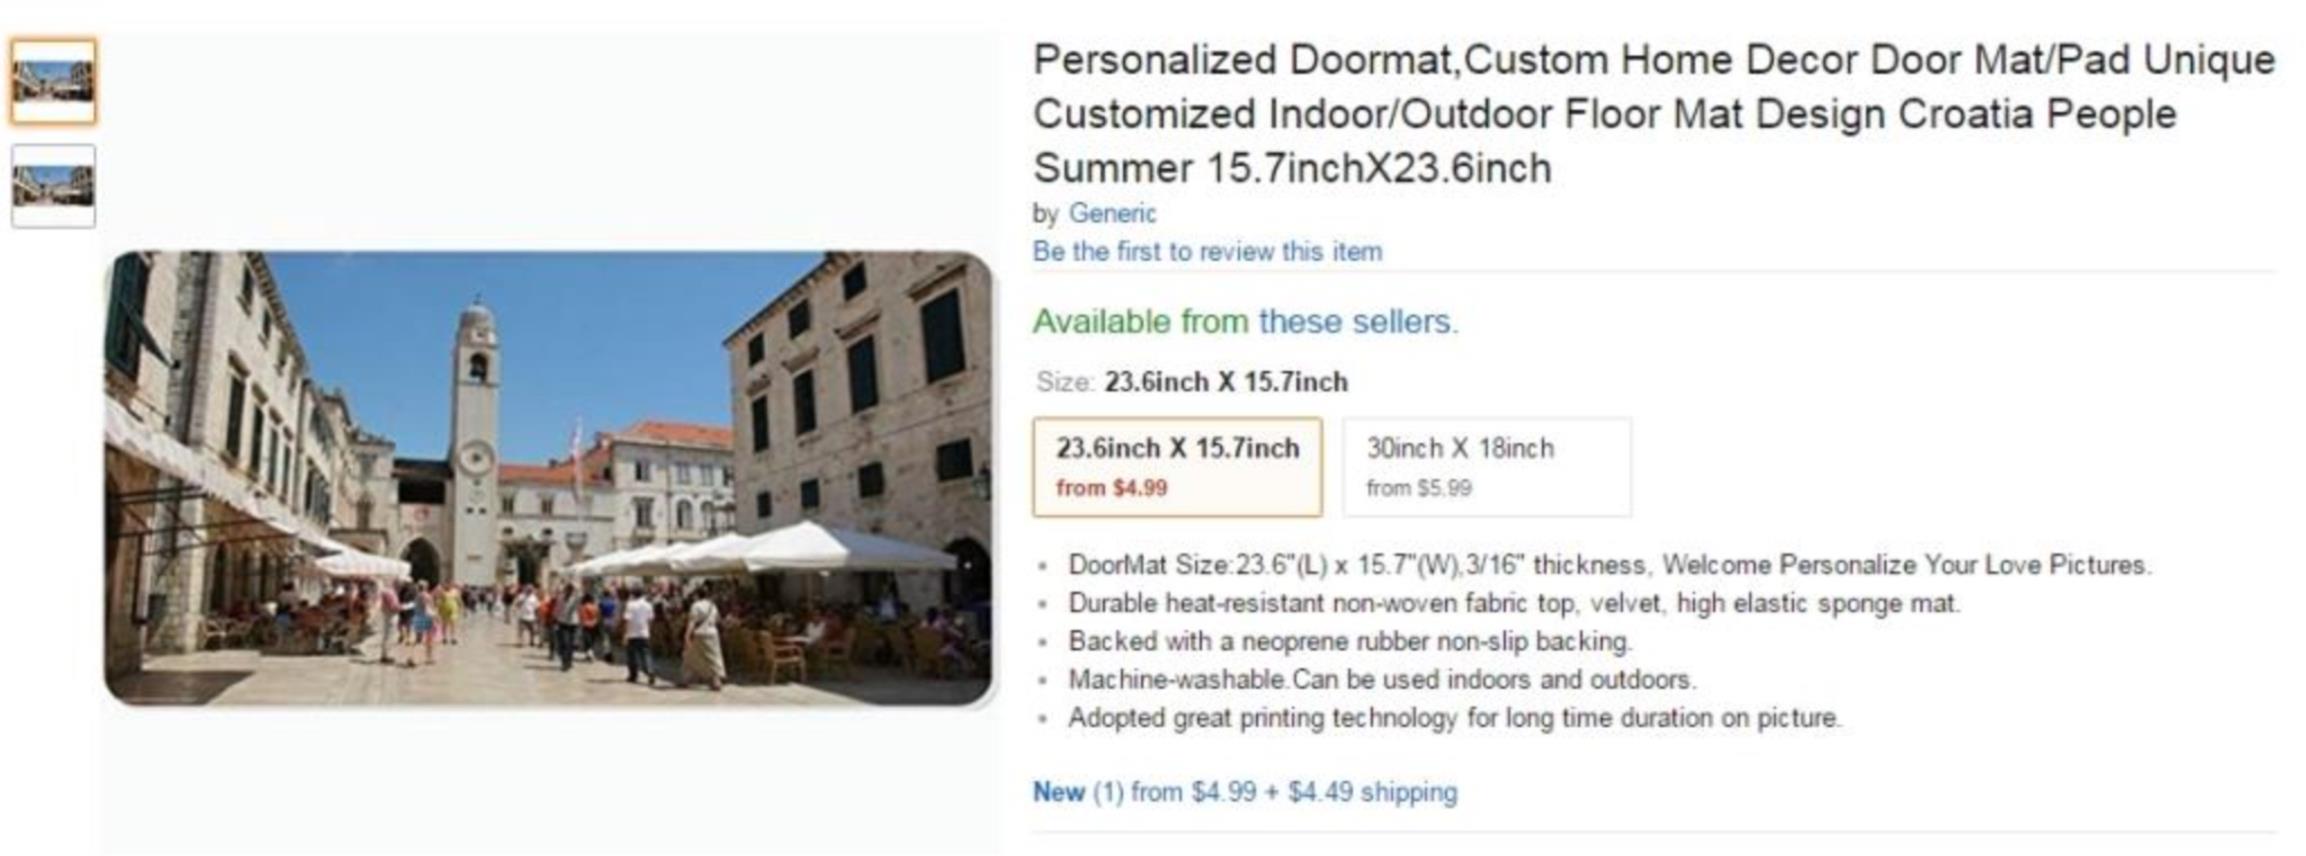The width and height of the screenshot is (2306, 856).
Task: Click the green Available from text
Action: coord(1140,322)
